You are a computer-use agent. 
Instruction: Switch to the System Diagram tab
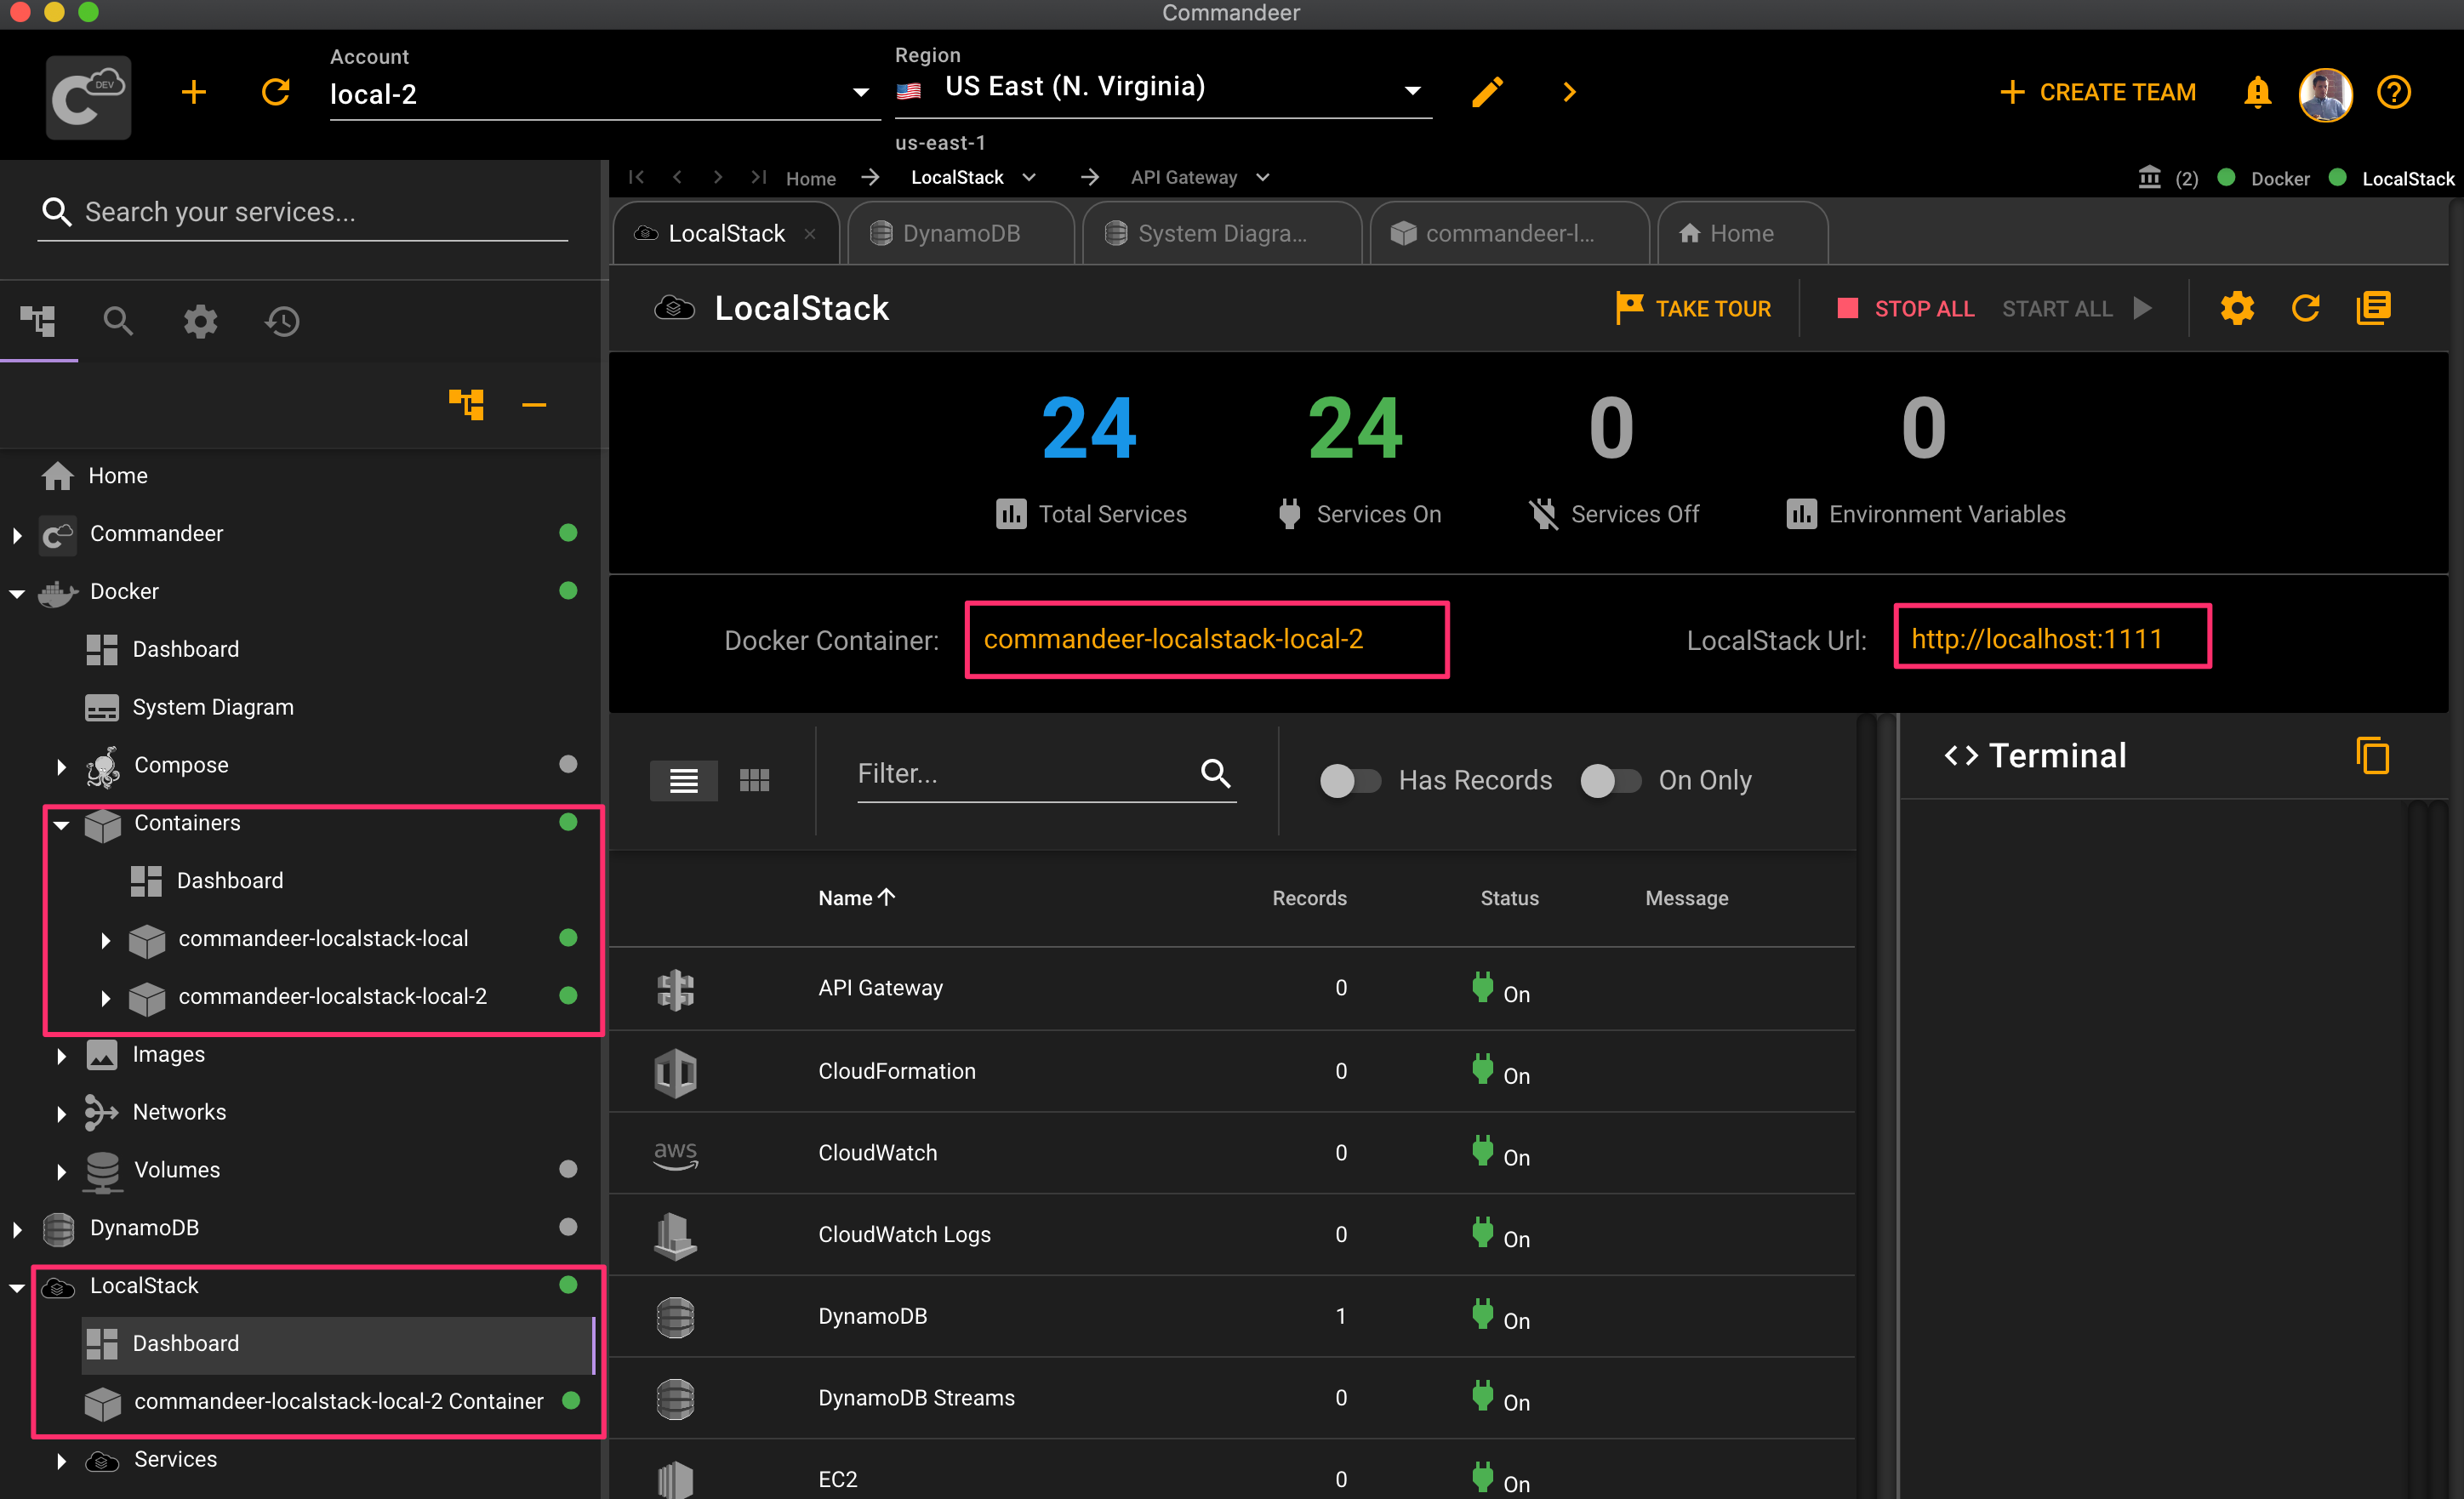pos(1221,234)
